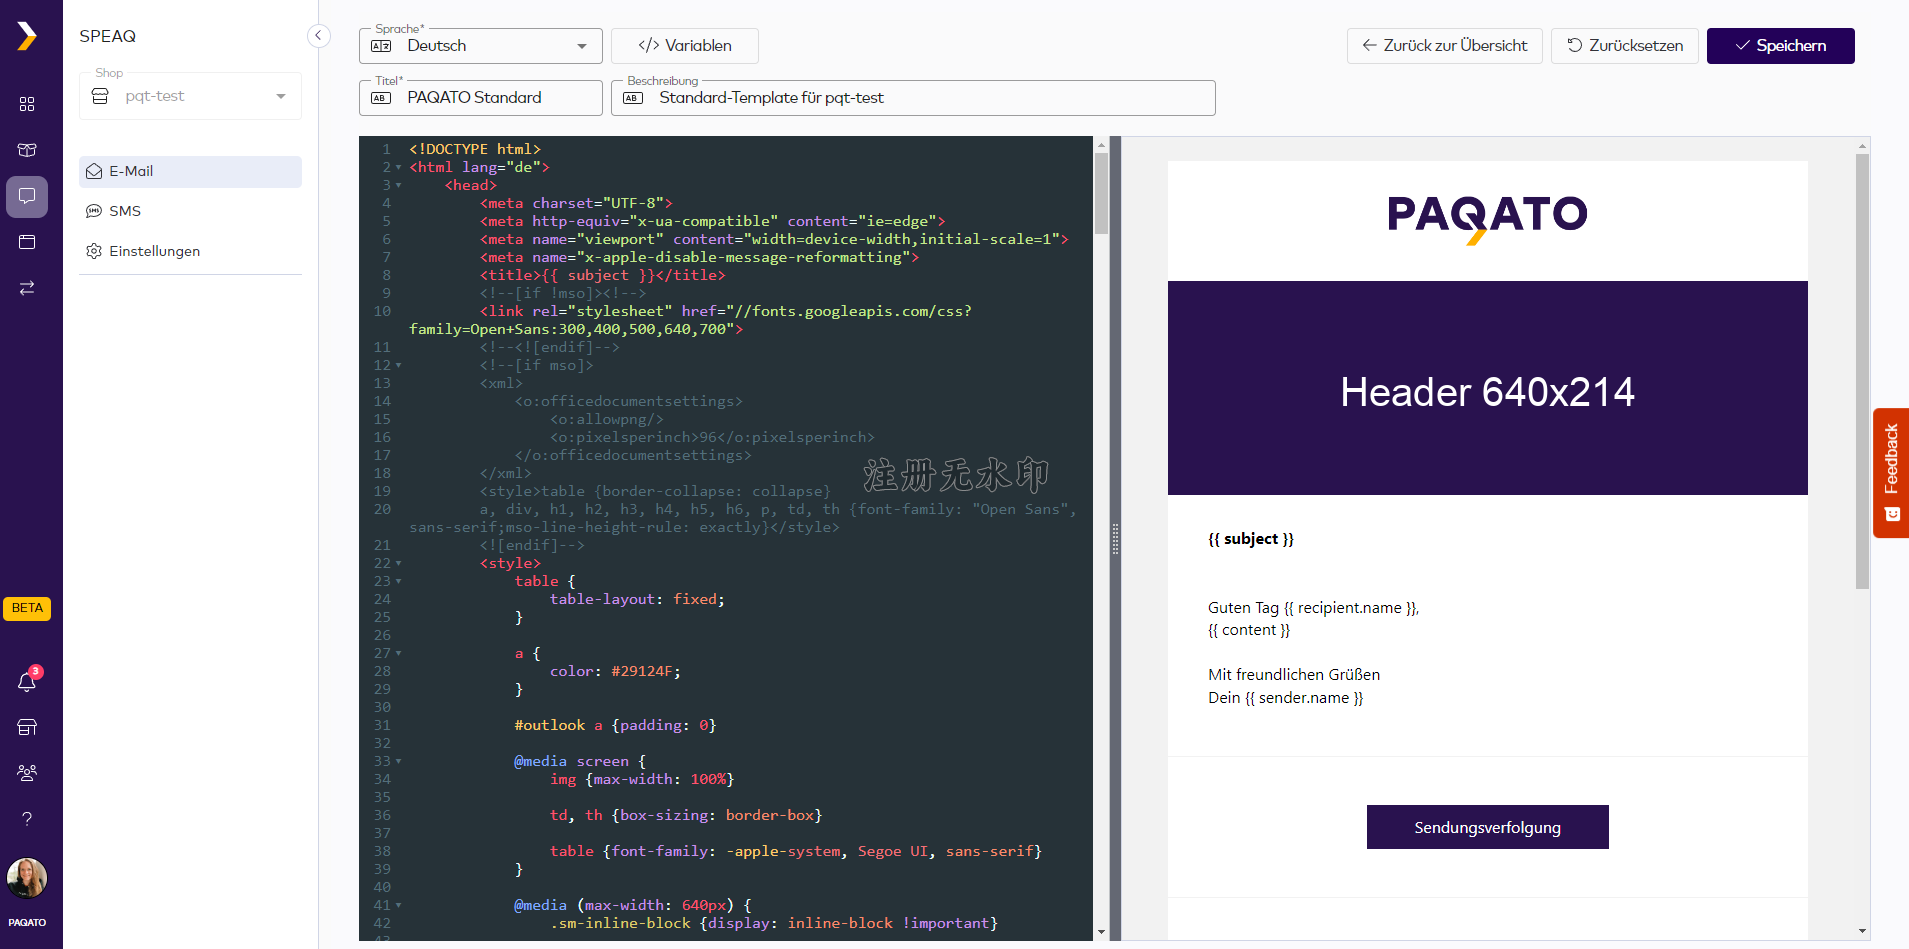This screenshot has height=949, width=1909.
Task: Open the exchange arrows icon in sidebar
Action: (27, 288)
